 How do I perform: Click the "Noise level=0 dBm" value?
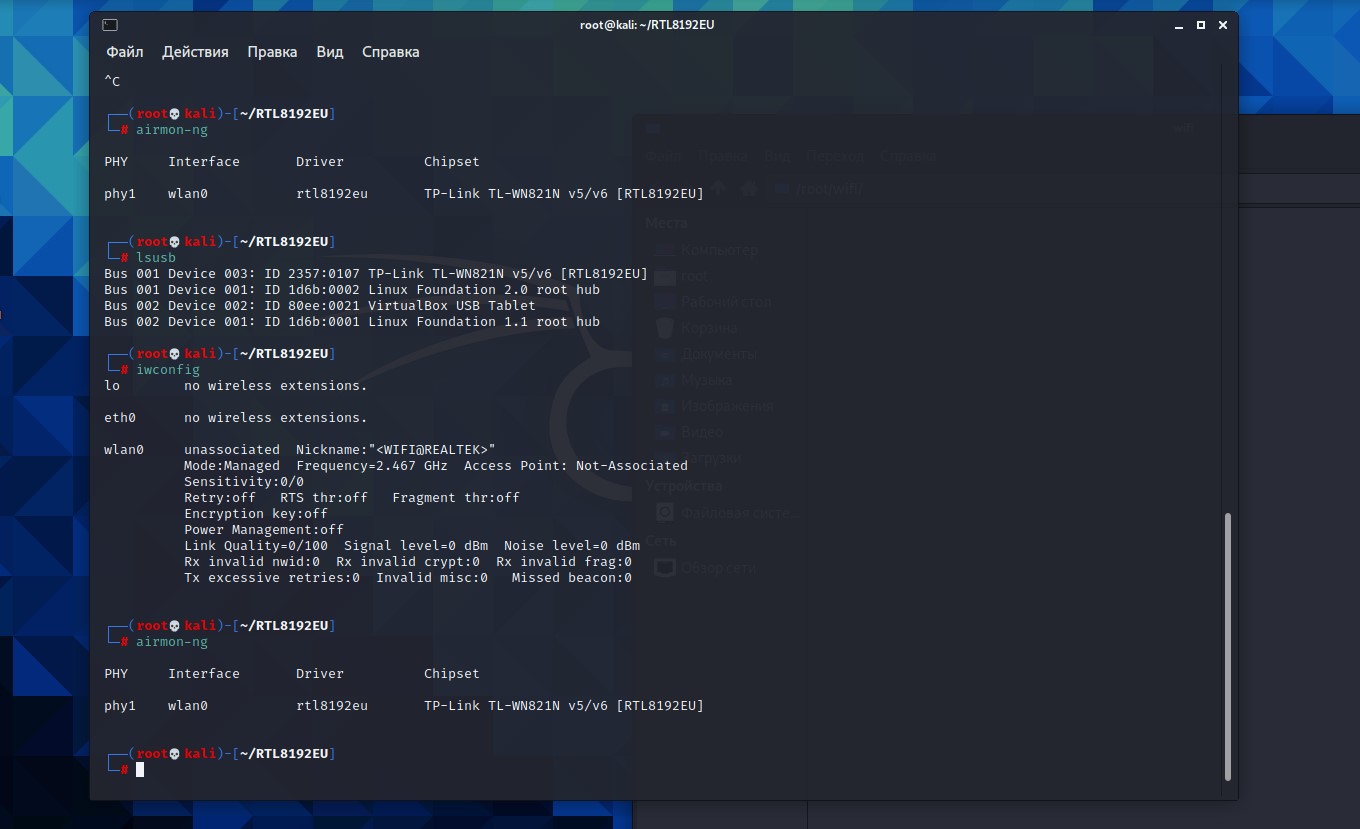click(x=572, y=546)
